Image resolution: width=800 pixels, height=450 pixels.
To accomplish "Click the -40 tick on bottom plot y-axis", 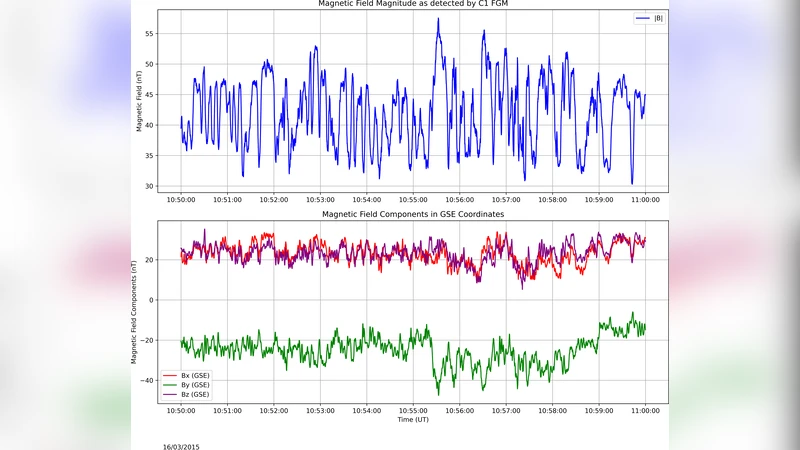I will click(148, 381).
